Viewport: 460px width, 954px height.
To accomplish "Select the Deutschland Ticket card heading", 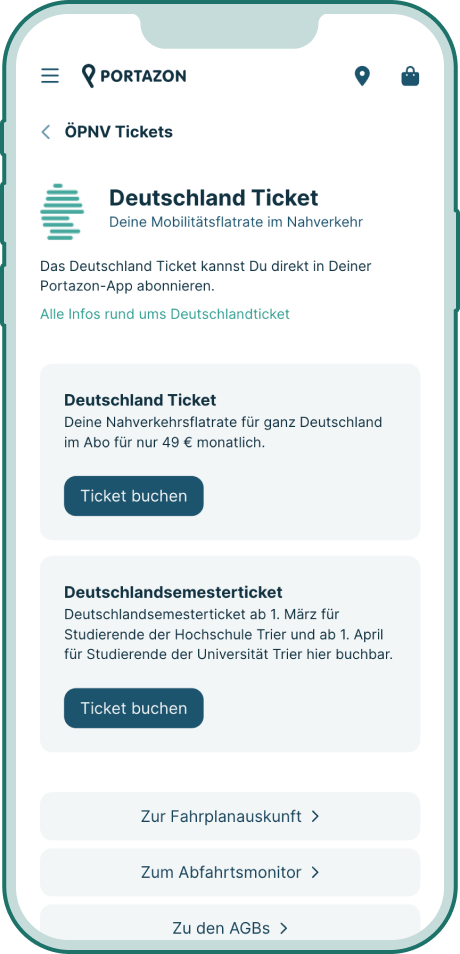I will (140, 400).
